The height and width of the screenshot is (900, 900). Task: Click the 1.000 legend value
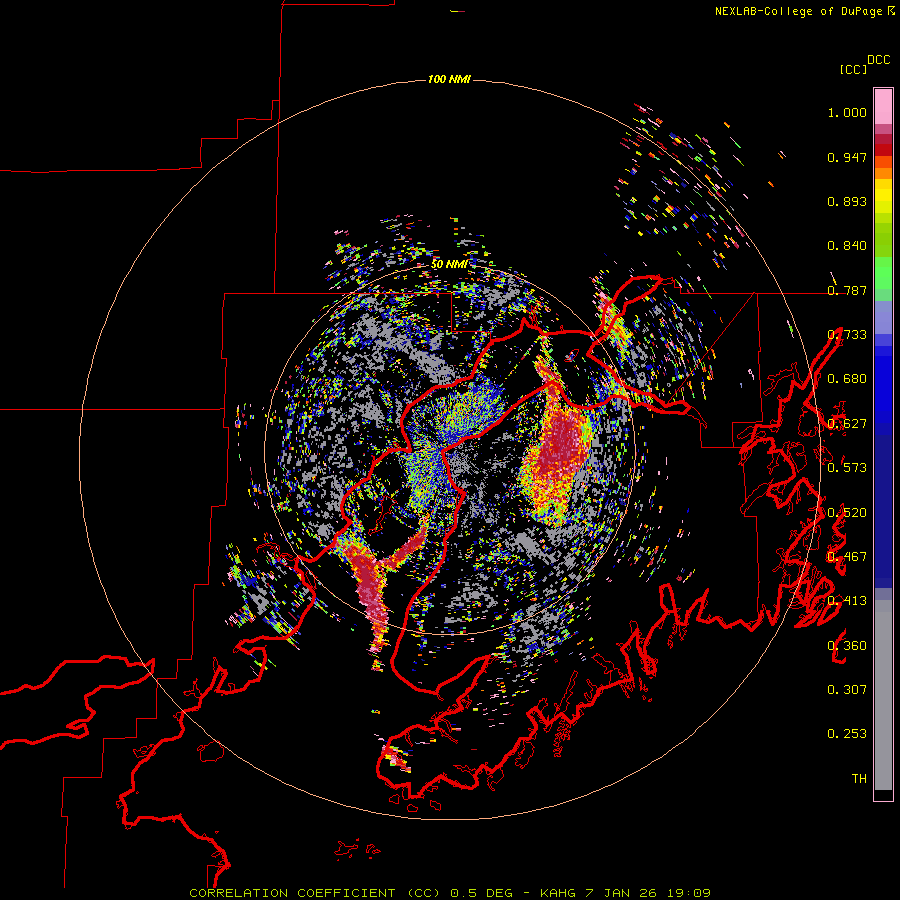tap(847, 112)
